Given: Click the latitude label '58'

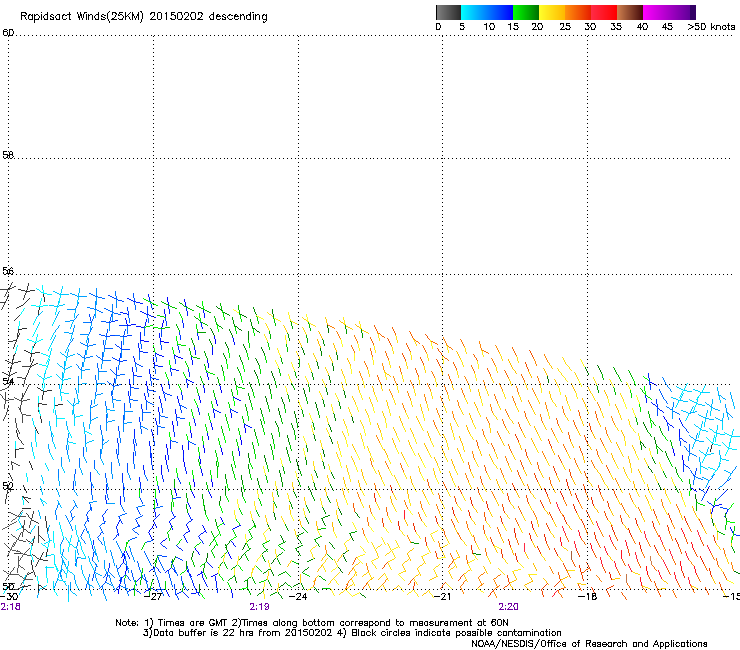Looking at the screenshot, I should point(8,155).
